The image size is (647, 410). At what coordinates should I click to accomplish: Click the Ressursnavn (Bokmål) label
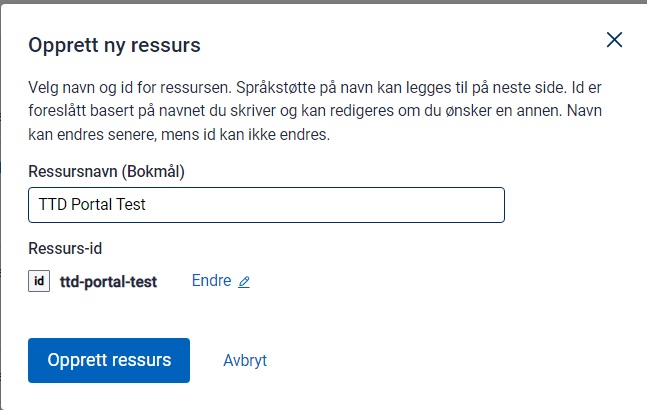pos(107,171)
